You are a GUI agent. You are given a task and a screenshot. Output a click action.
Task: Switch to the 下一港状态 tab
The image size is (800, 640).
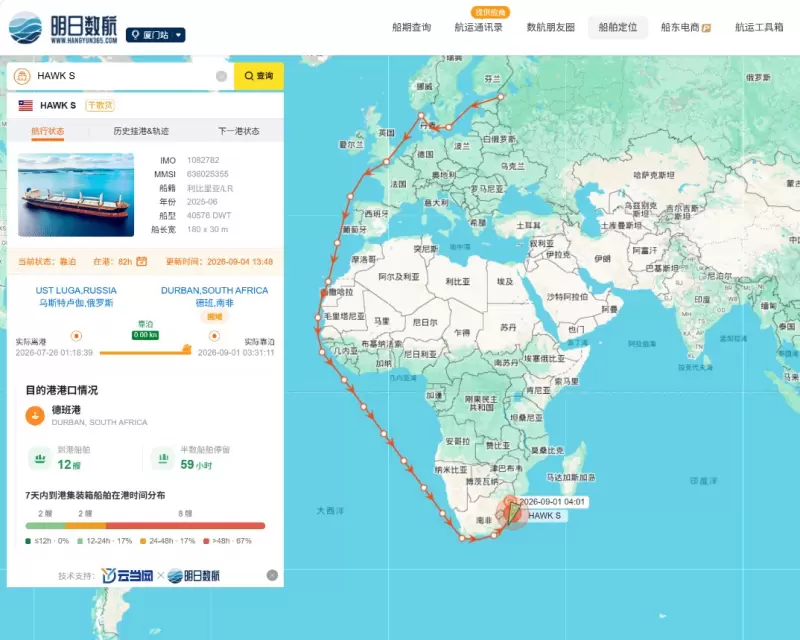pyautogui.click(x=239, y=131)
